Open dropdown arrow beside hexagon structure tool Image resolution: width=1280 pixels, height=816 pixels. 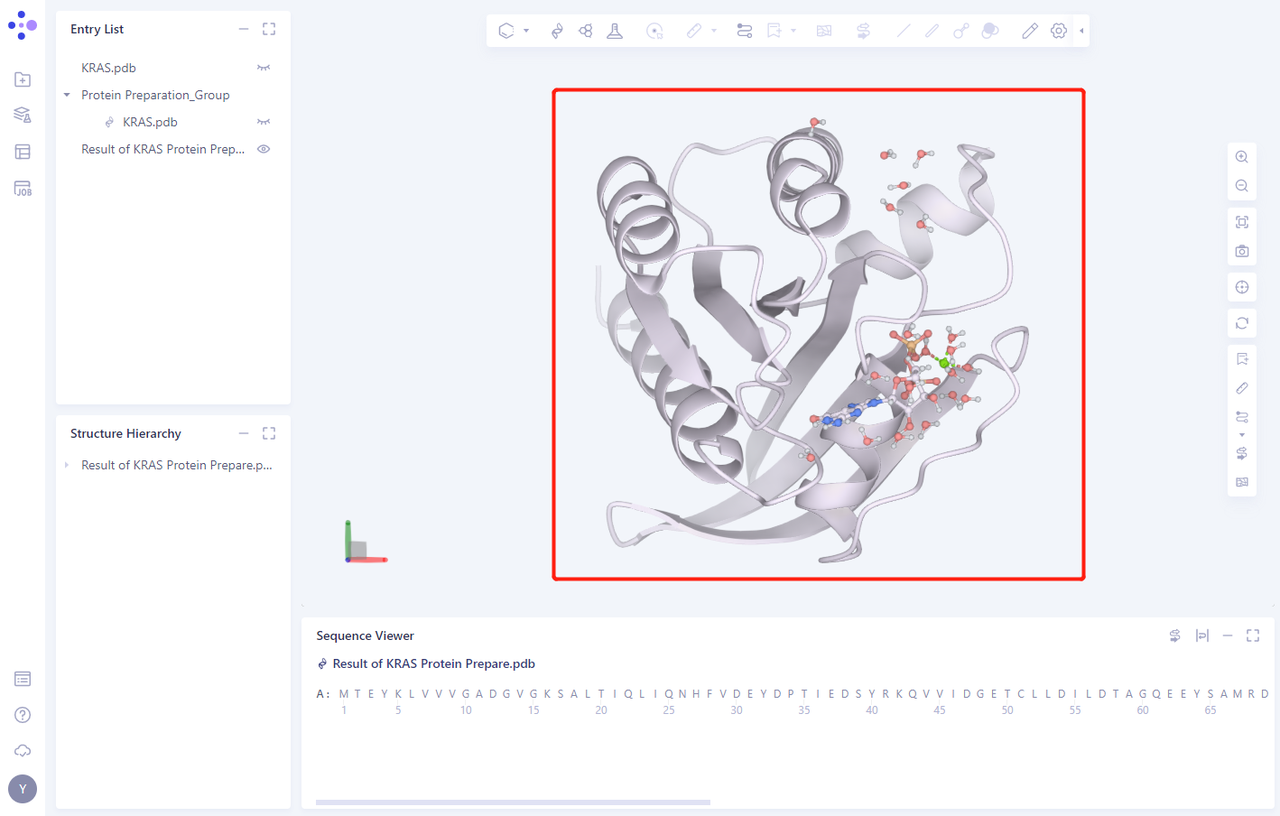(x=527, y=31)
